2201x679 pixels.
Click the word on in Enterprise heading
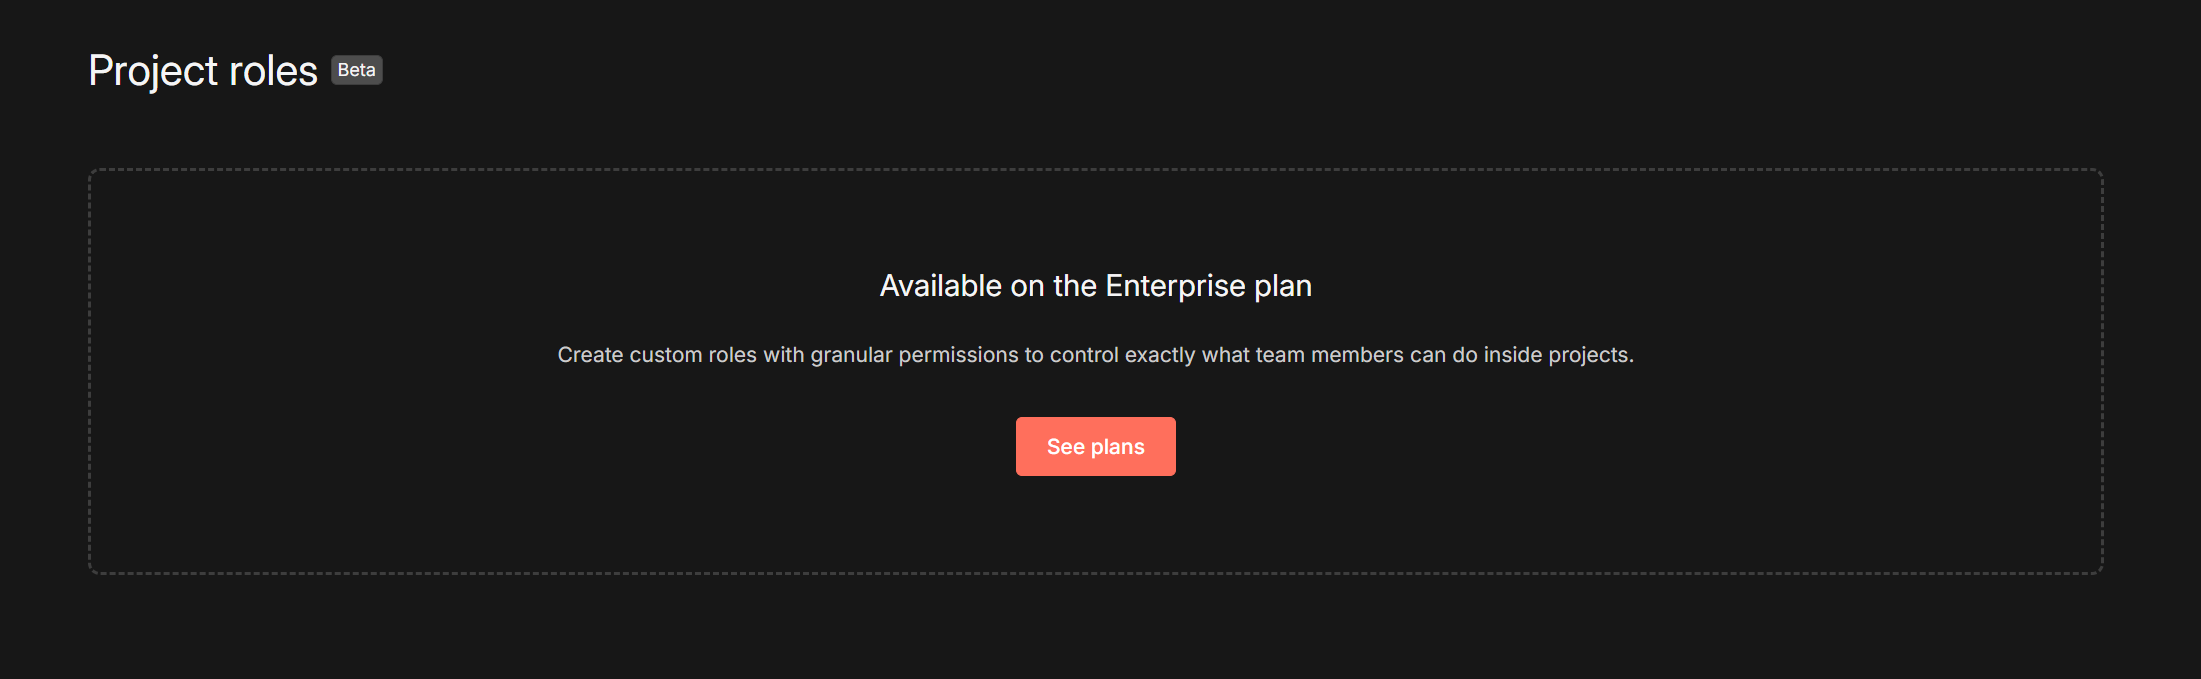point(1027,286)
